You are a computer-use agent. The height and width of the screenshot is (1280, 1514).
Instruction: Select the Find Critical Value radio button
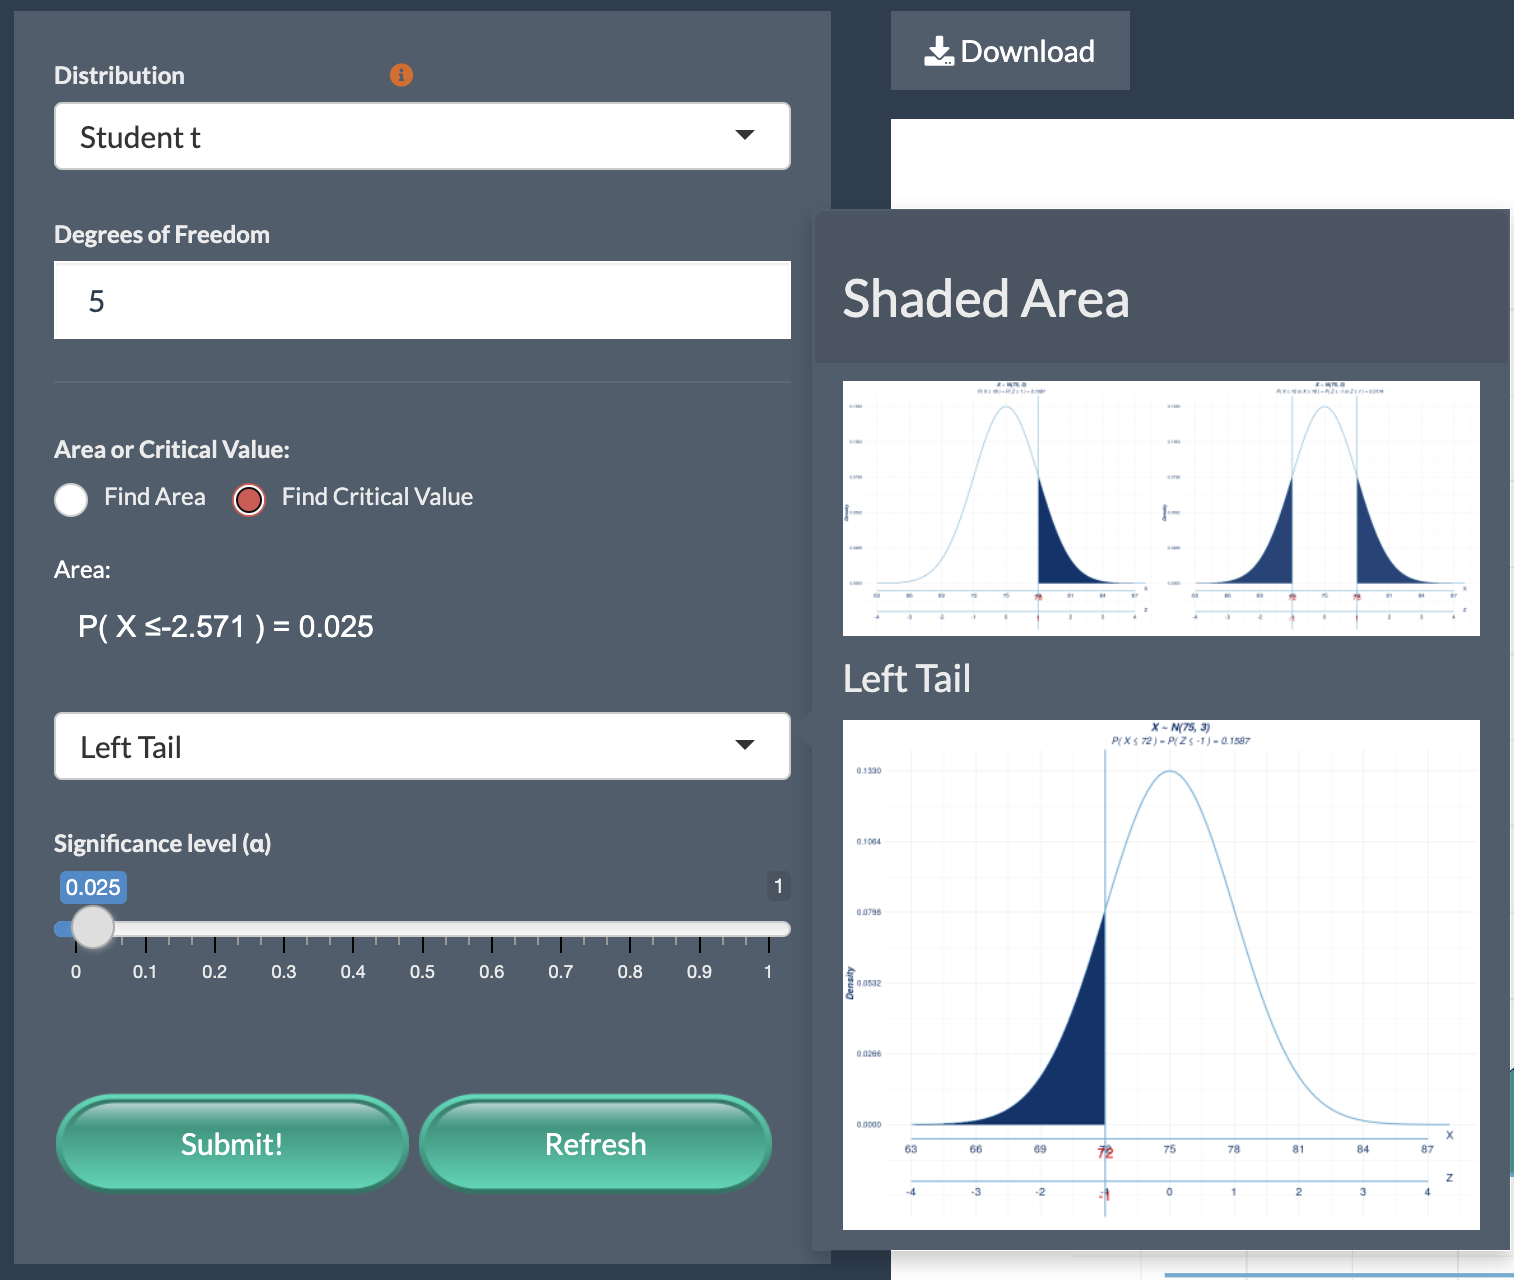248,500
